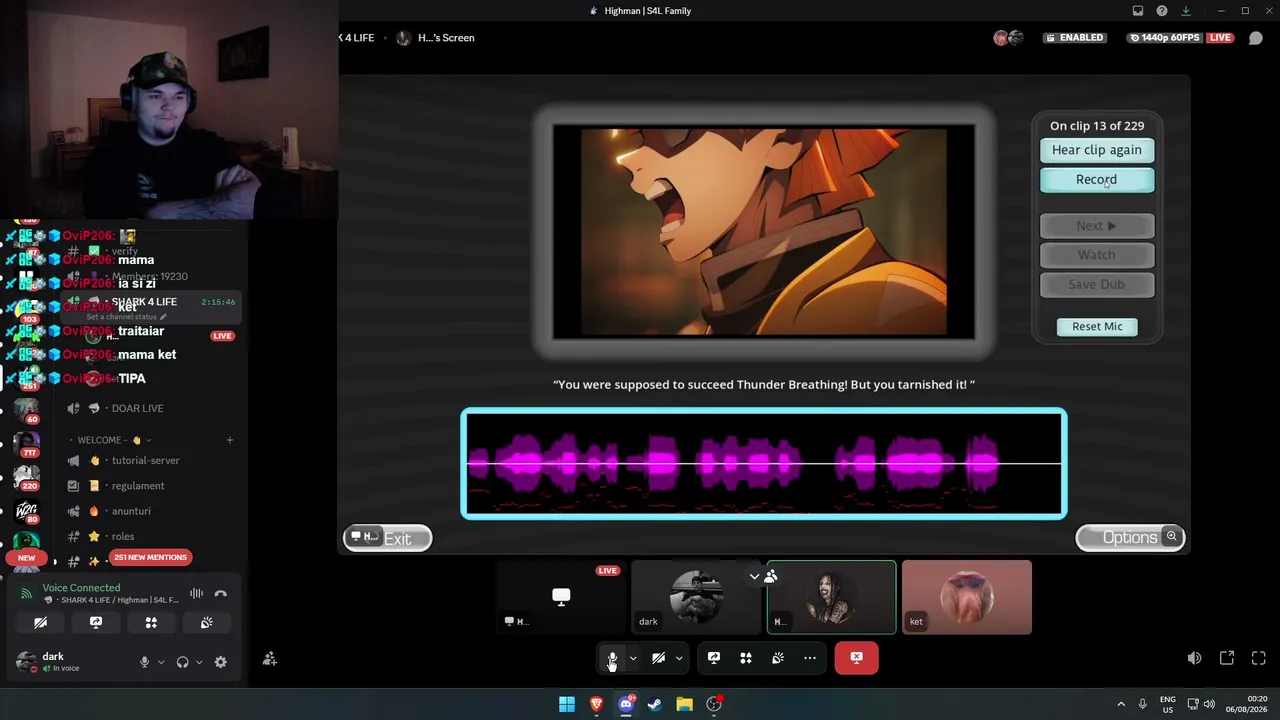Show hidden system tray icons

coord(1121,704)
